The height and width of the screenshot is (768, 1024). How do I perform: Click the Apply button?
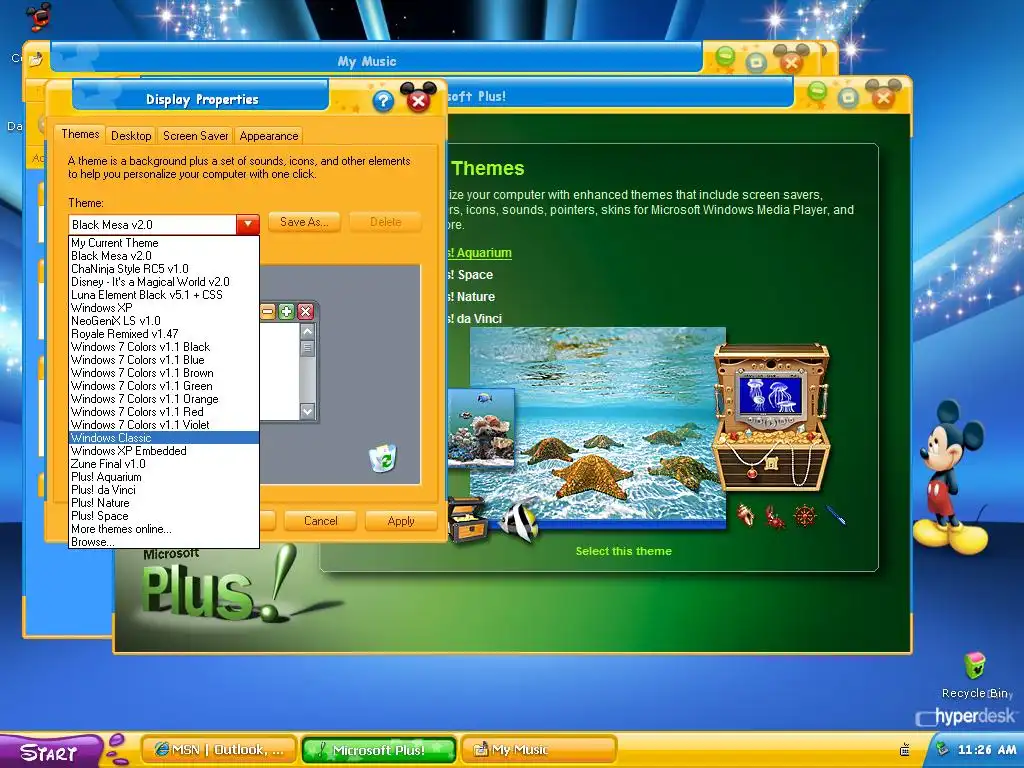pos(400,520)
